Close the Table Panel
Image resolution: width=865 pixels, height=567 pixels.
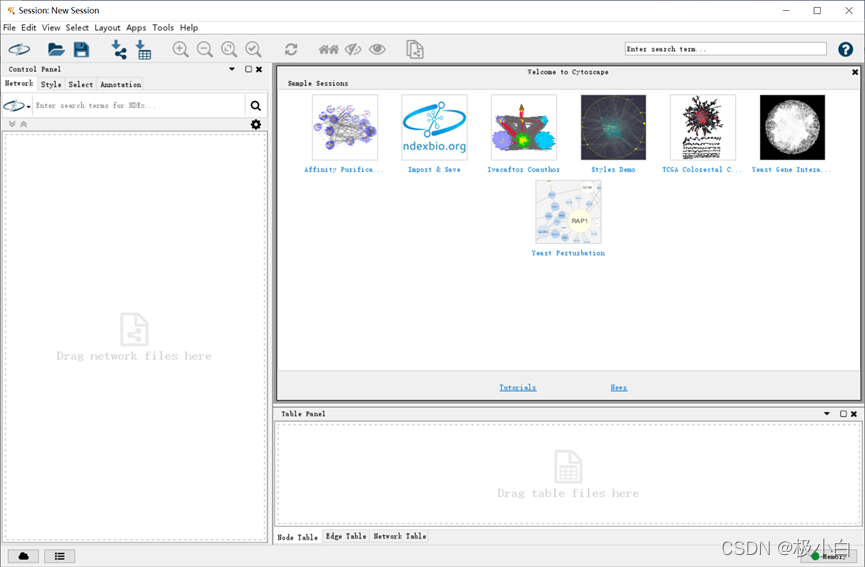853,414
